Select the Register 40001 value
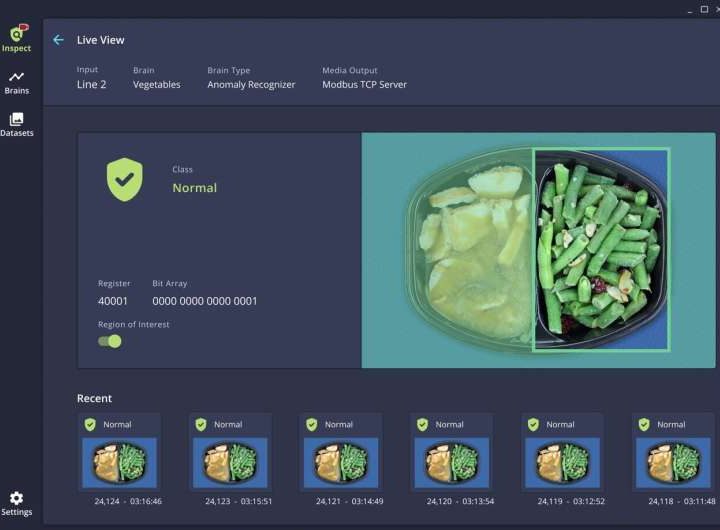Image resolution: width=720 pixels, height=530 pixels. (x=113, y=301)
